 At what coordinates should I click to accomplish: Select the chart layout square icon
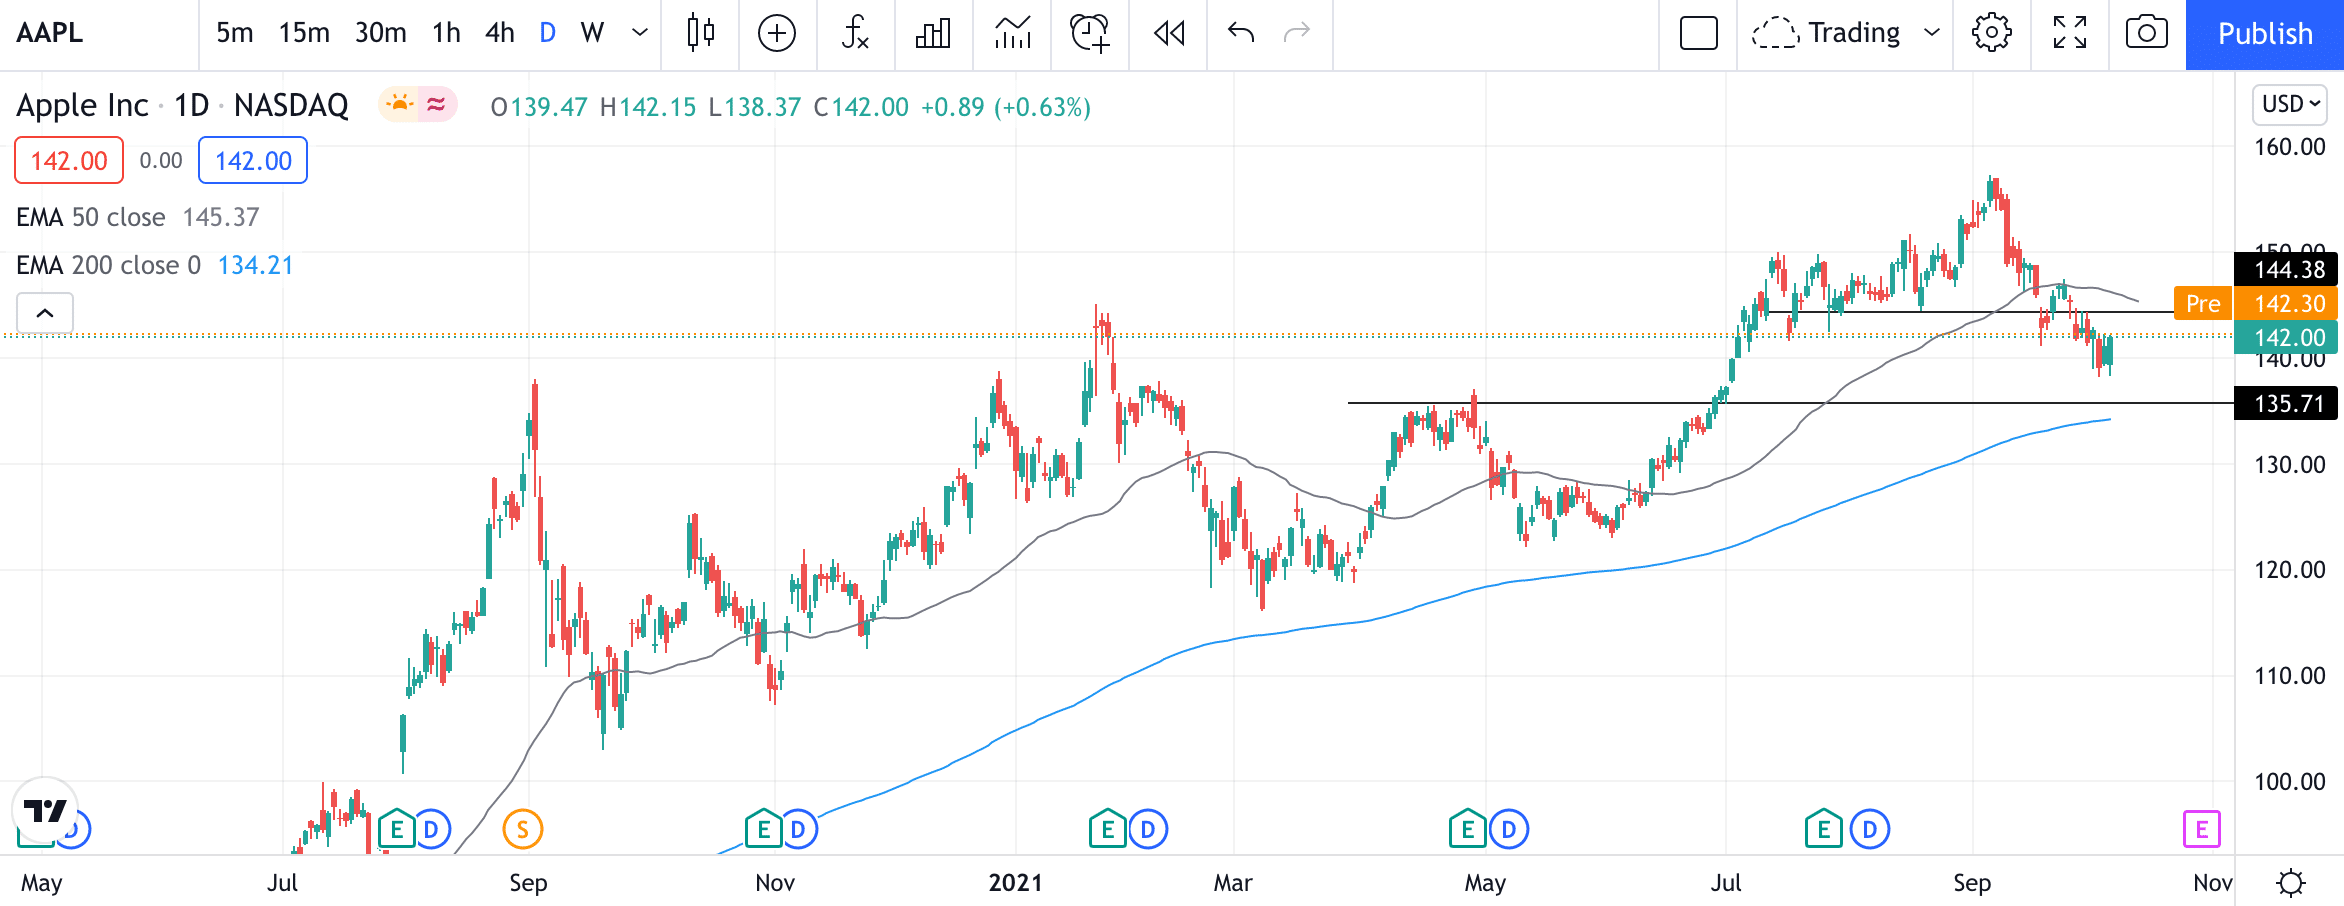pyautogui.click(x=1698, y=33)
